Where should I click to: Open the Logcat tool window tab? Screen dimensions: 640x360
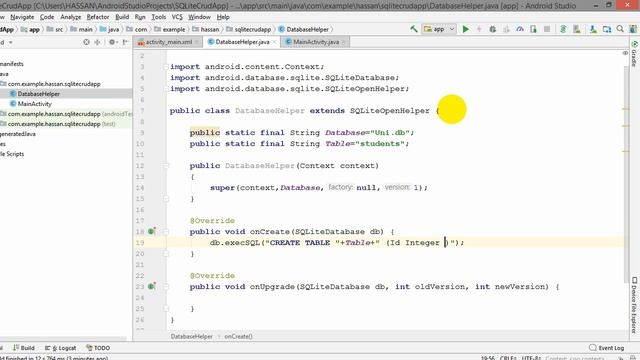point(60,348)
